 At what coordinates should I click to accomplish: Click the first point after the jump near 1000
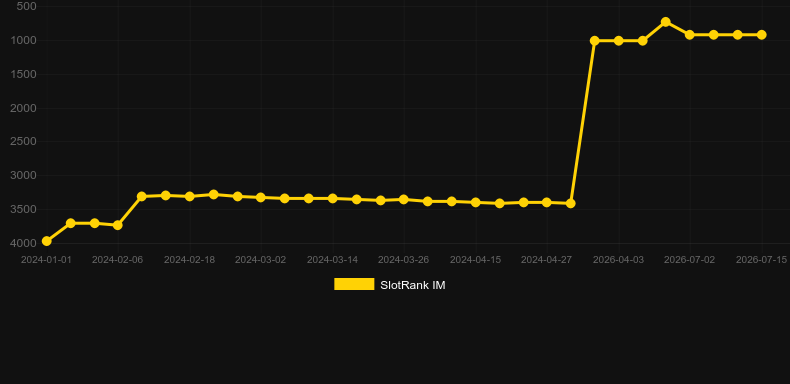(595, 41)
